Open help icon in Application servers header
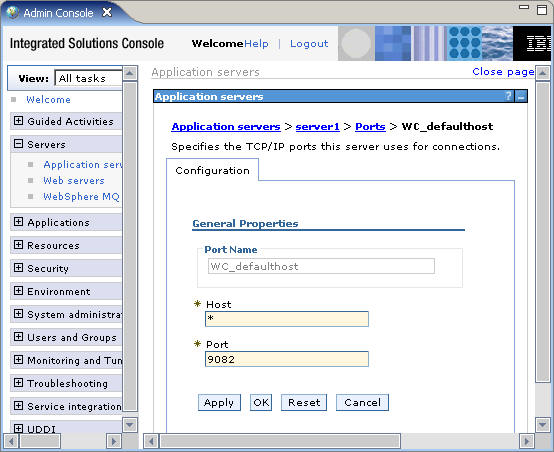 tap(508, 96)
